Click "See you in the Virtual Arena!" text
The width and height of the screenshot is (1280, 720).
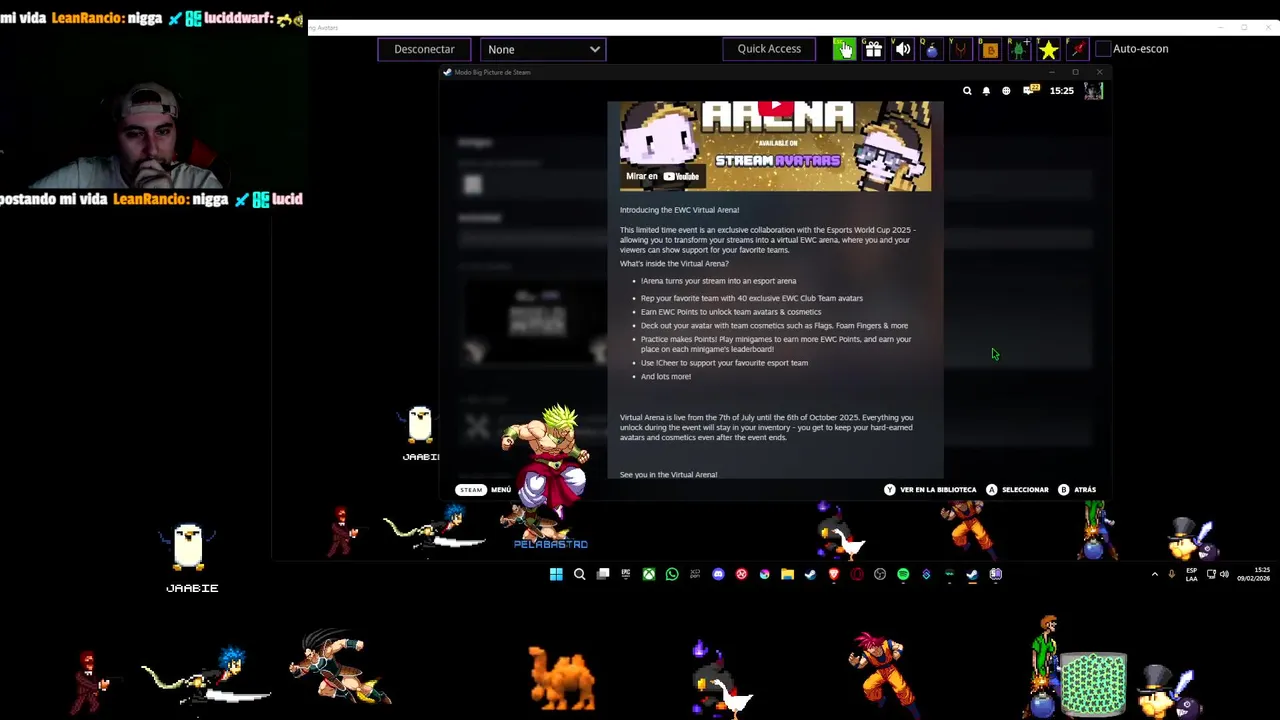point(668,475)
